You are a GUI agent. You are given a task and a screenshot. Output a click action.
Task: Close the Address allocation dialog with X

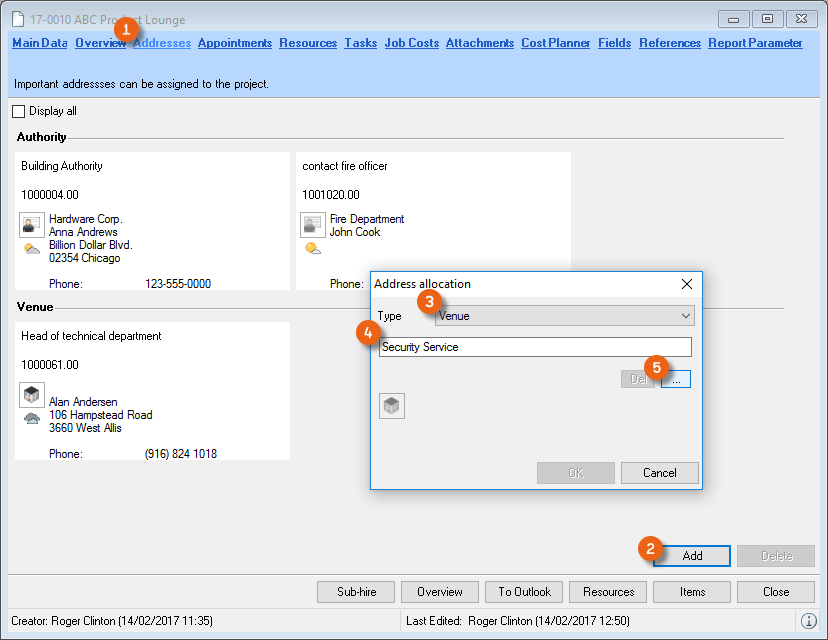687,284
